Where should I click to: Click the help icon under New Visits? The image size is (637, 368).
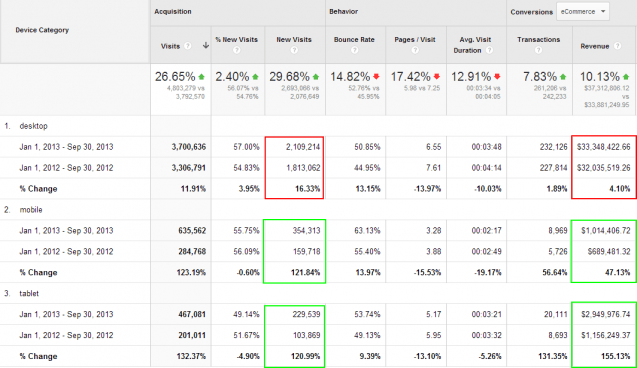click(294, 50)
